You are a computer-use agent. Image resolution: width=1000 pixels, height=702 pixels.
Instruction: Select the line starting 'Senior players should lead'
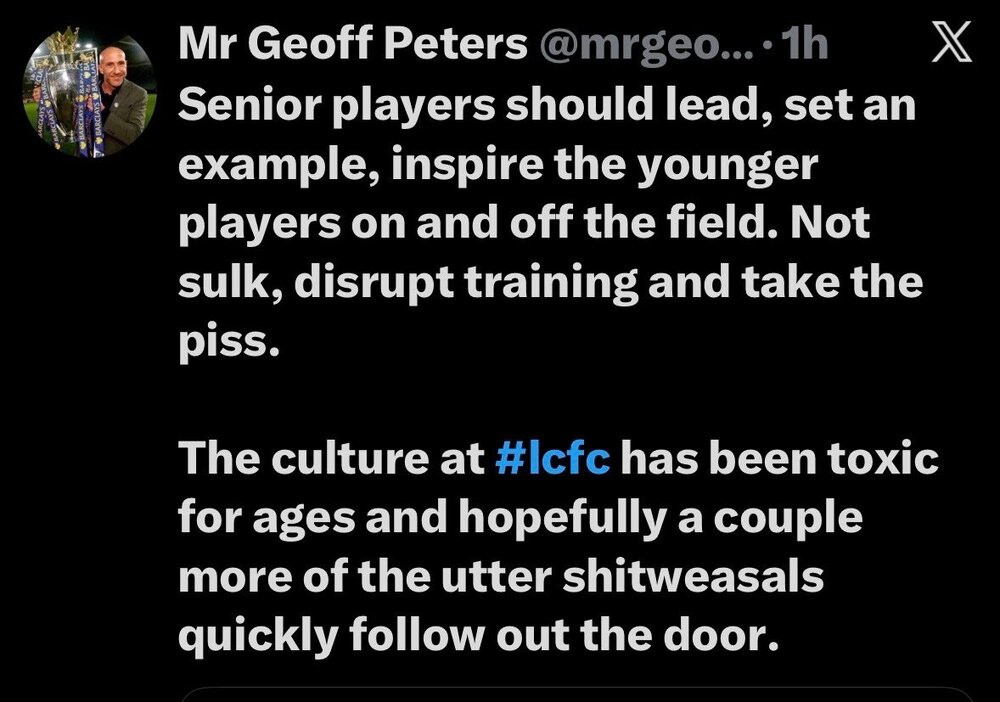[x=547, y=105]
